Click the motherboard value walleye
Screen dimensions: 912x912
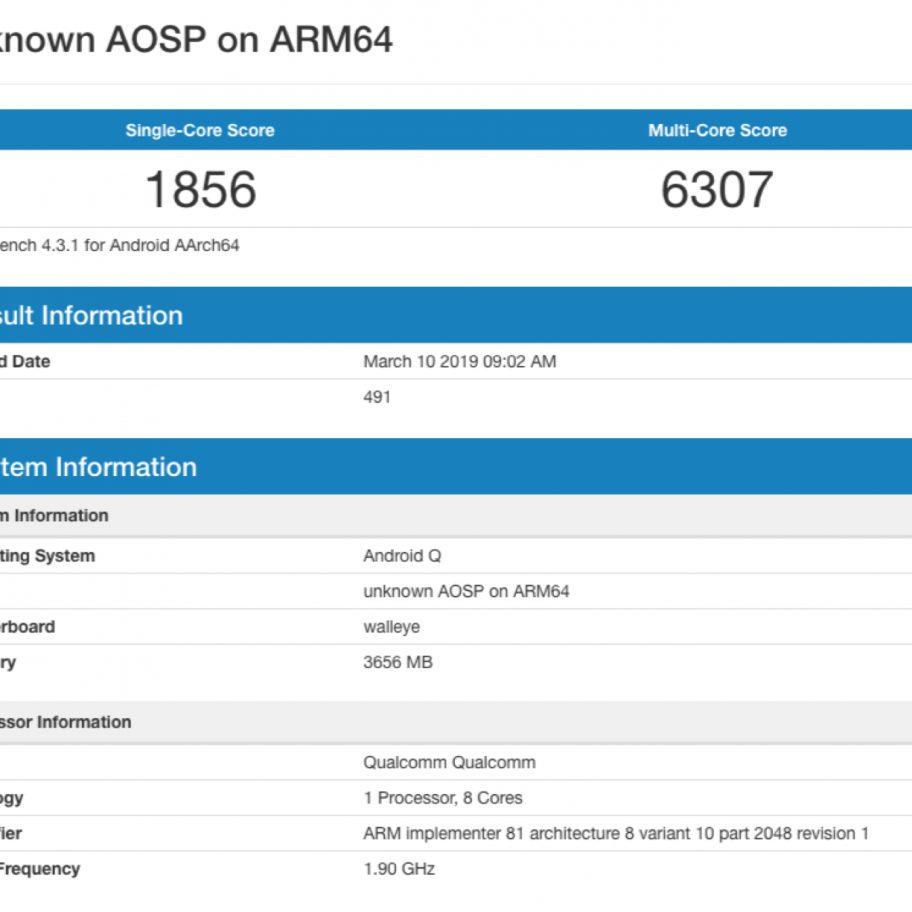391,627
